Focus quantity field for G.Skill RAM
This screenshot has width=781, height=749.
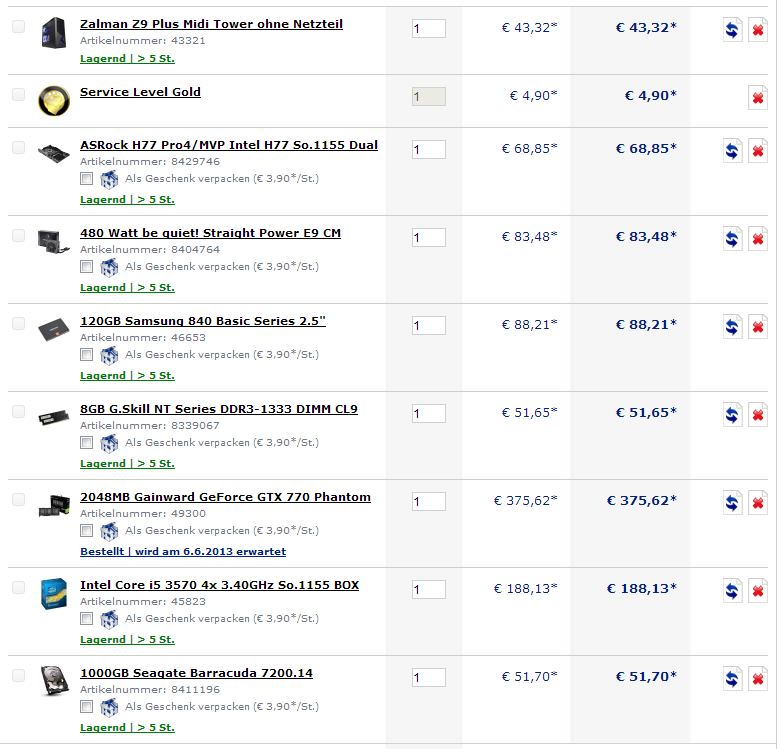428,414
